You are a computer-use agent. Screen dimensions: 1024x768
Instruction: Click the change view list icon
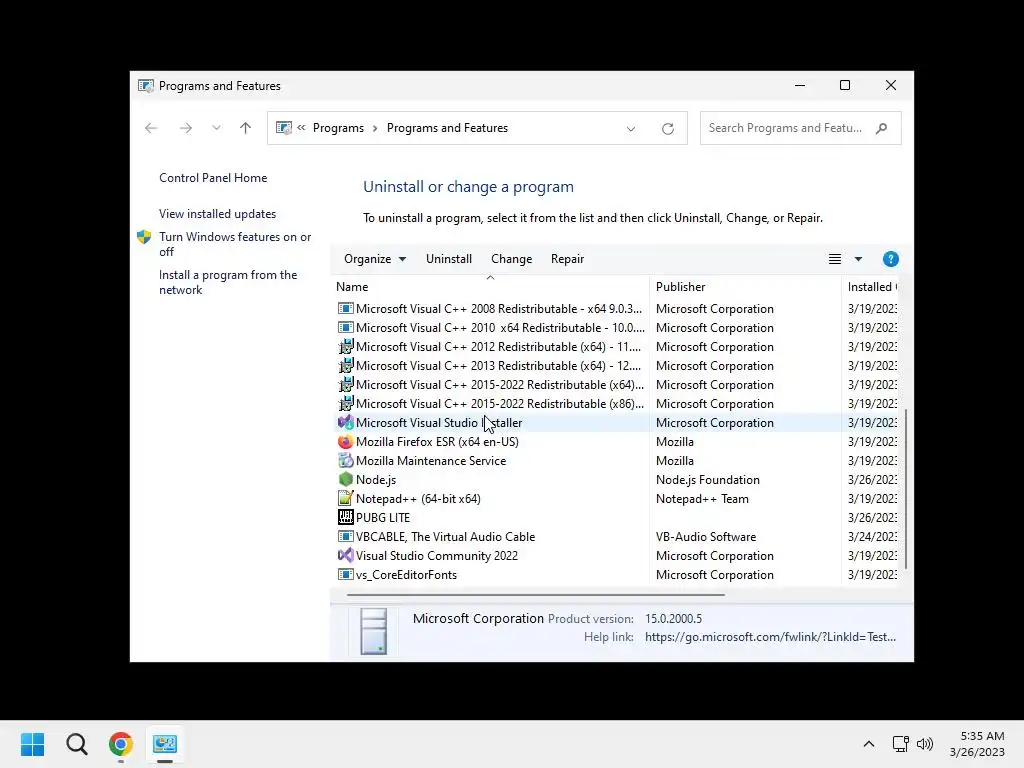[x=835, y=259]
